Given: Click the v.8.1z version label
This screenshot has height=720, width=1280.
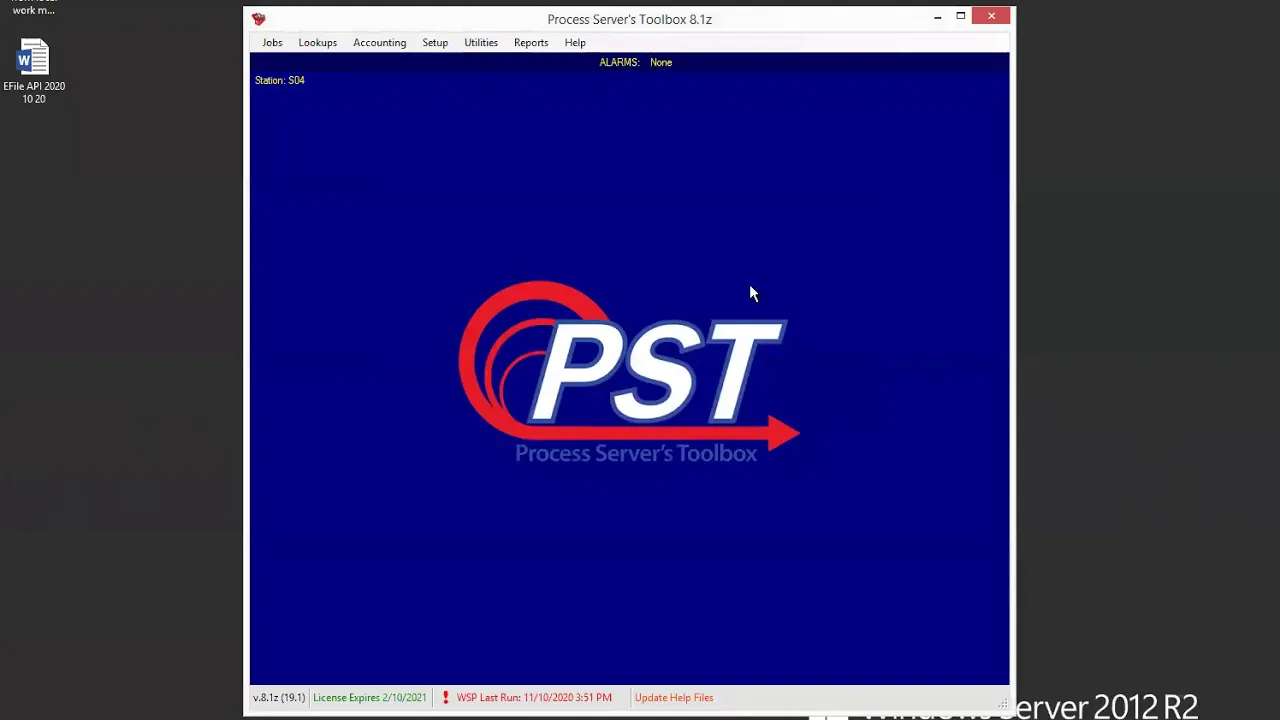Looking at the screenshot, I should [x=278, y=698].
